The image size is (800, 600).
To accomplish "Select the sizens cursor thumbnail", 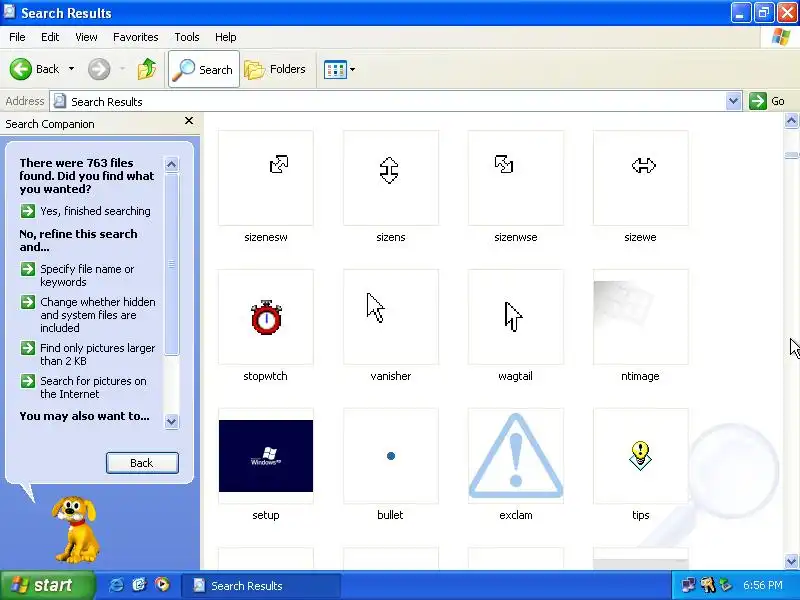I will click(391, 178).
